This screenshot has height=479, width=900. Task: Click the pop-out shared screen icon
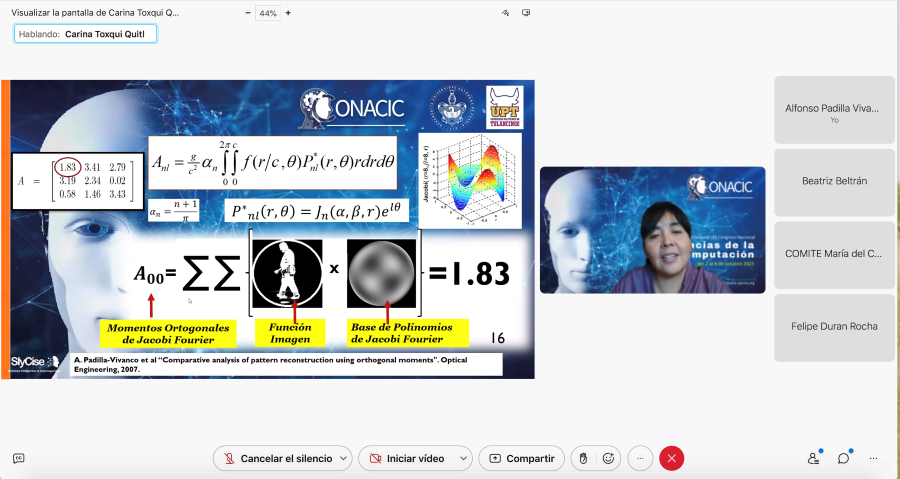[526, 13]
